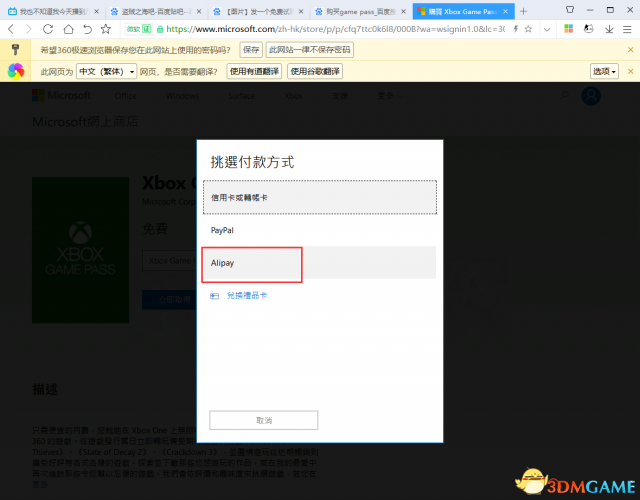Expand the address bar dropdown chevron
This screenshot has height=500, width=640.
pos(547,29)
